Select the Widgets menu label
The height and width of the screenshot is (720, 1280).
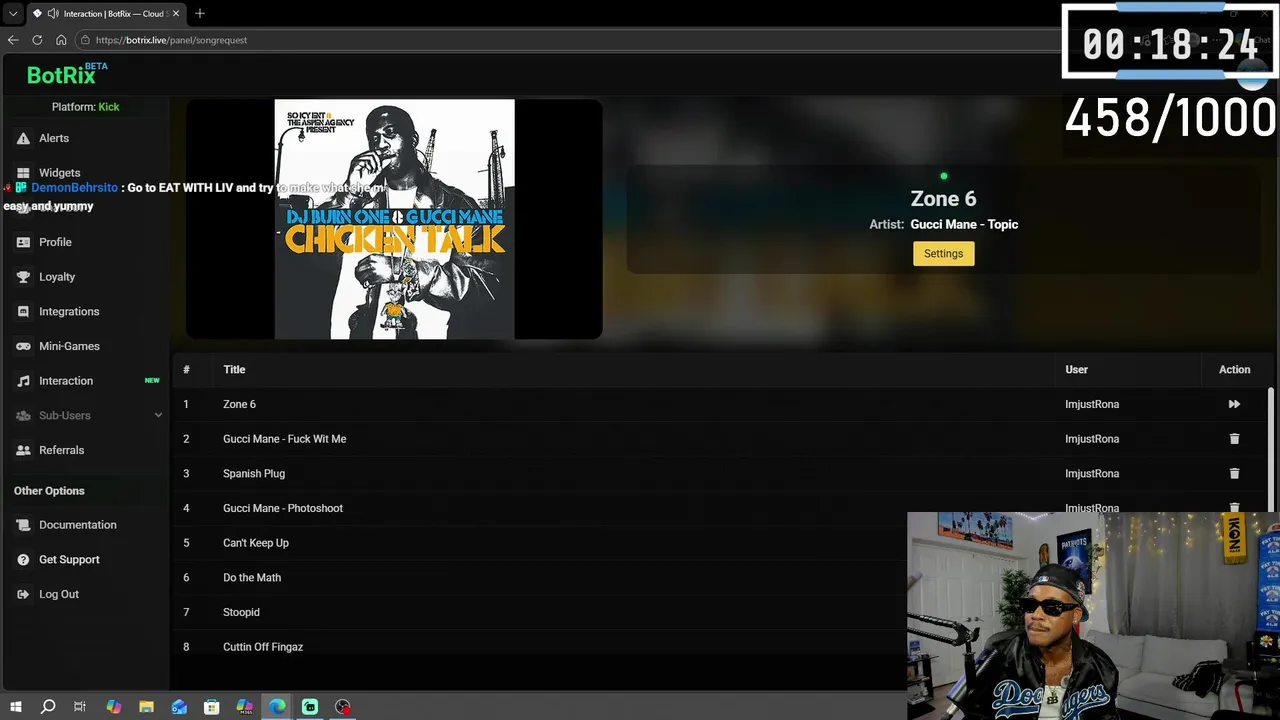click(60, 173)
